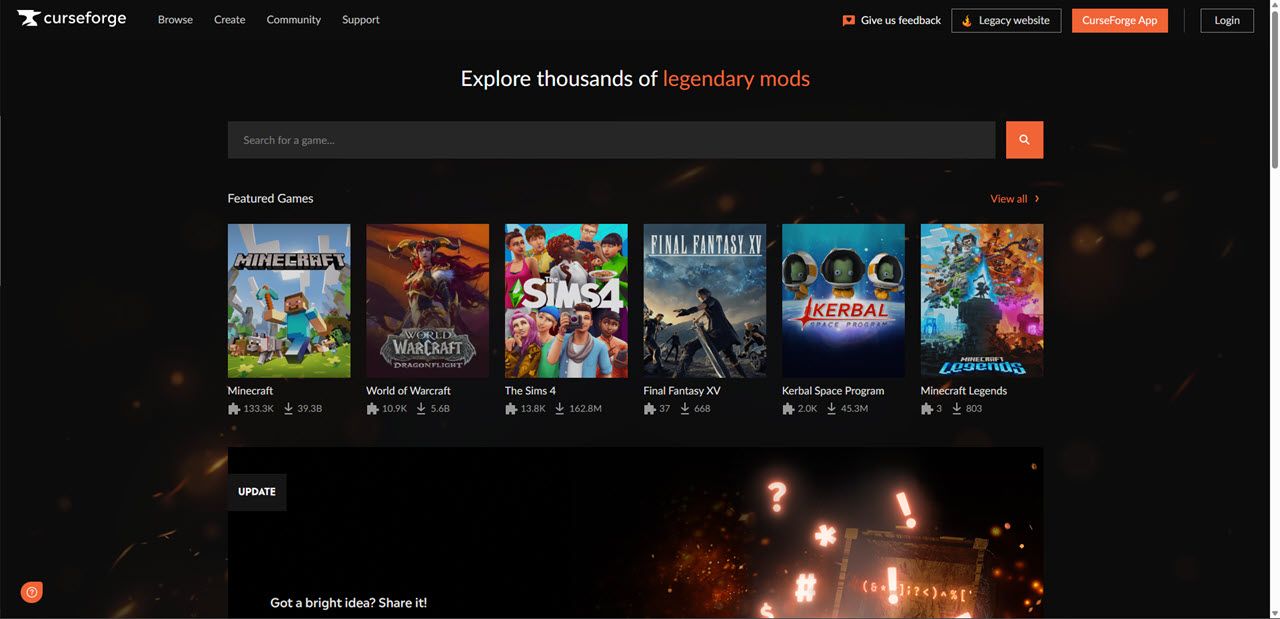Click the CurseForge App button

tap(1120, 20)
